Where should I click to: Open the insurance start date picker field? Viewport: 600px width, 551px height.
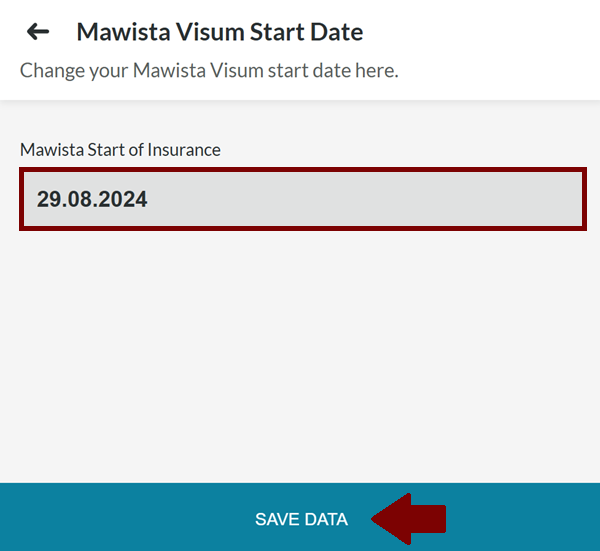(x=302, y=199)
